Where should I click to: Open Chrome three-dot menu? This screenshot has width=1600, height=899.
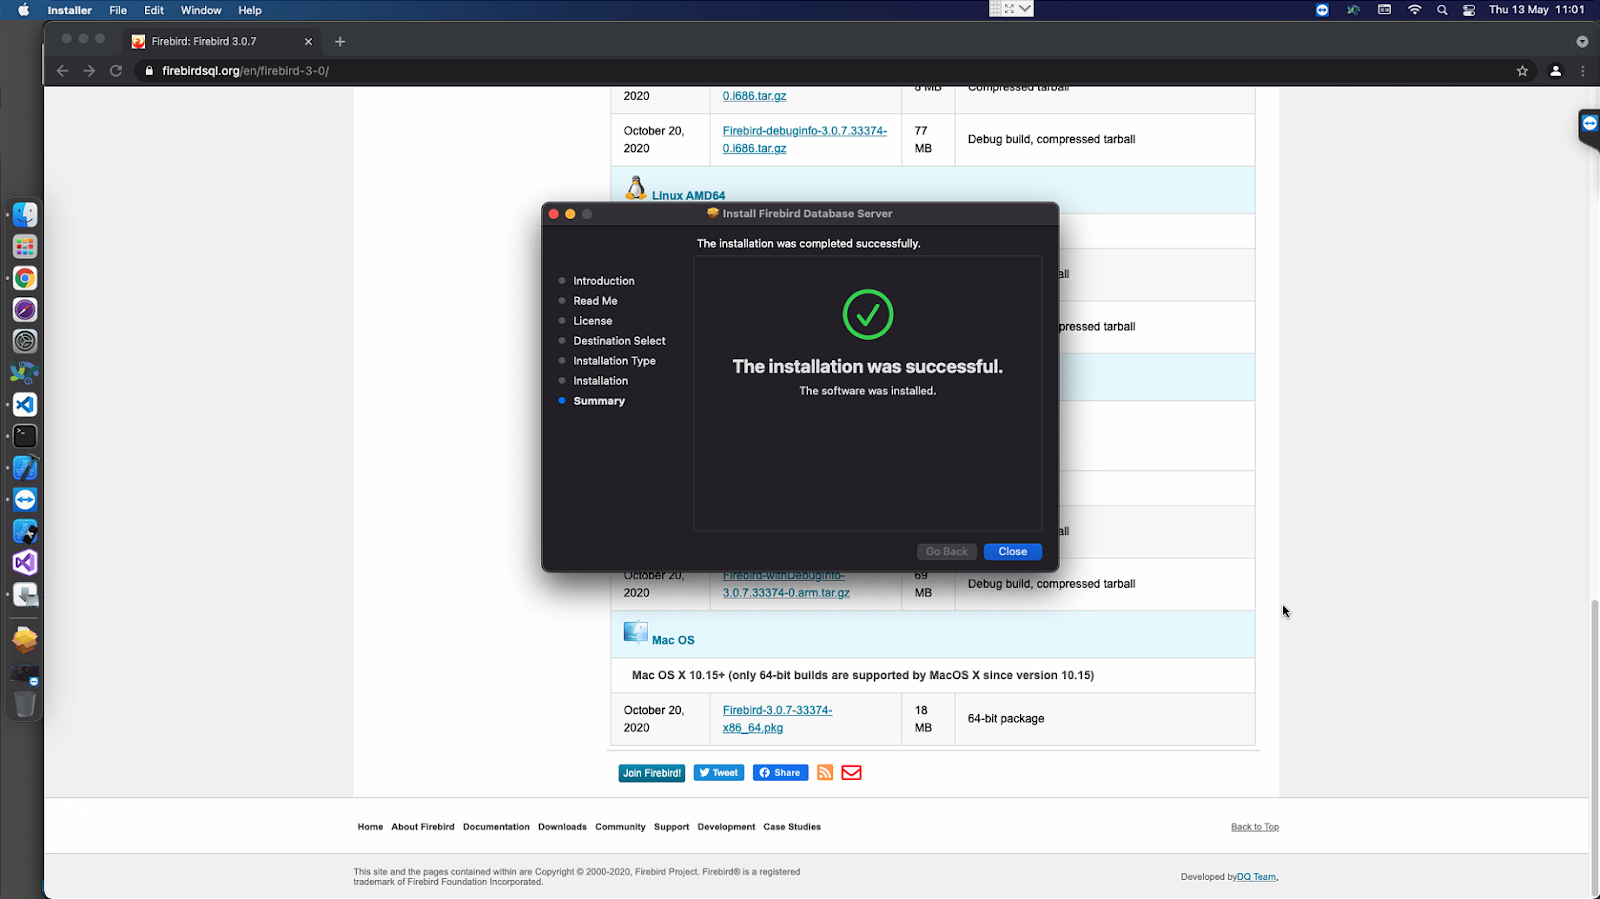click(x=1582, y=71)
